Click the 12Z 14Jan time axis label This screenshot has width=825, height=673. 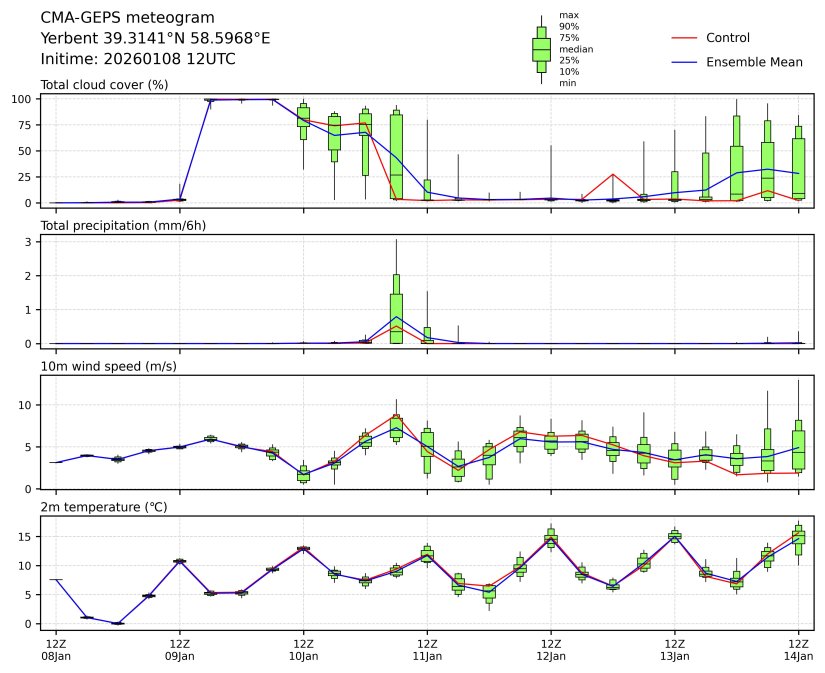pos(798,649)
